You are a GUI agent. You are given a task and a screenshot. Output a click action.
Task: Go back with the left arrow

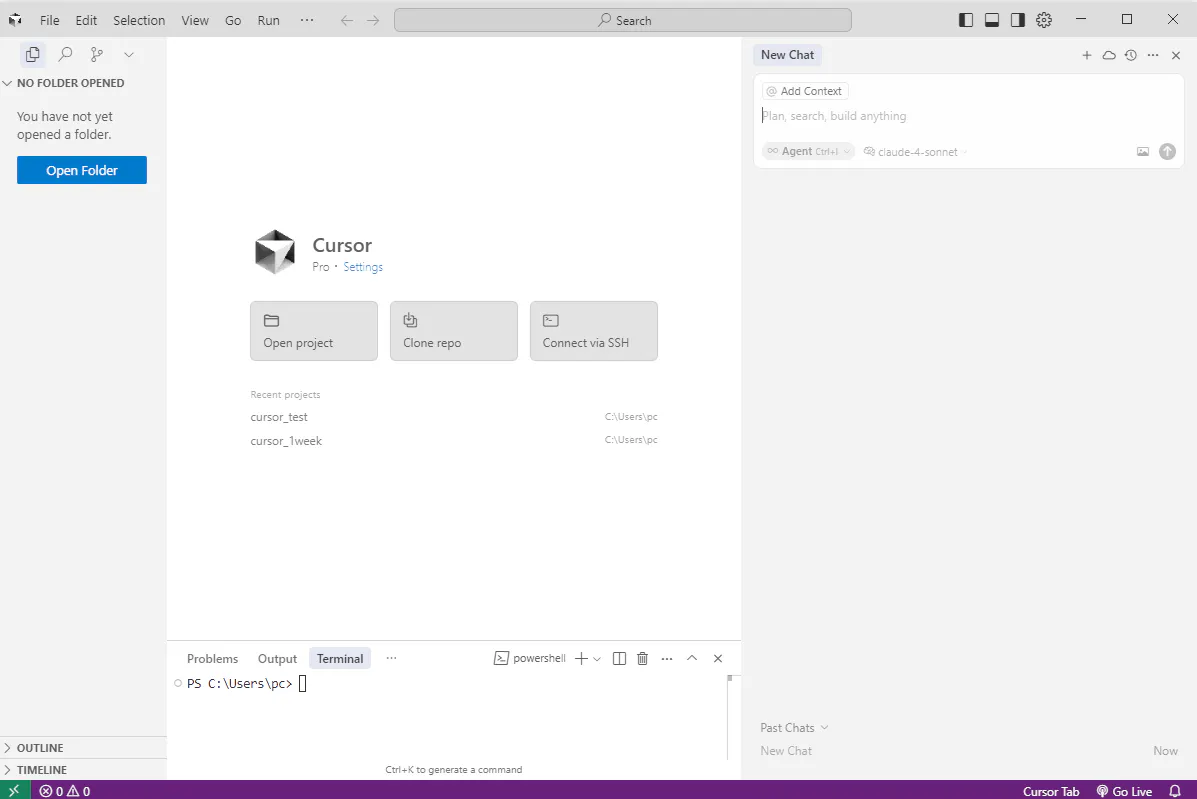point(347,21)
